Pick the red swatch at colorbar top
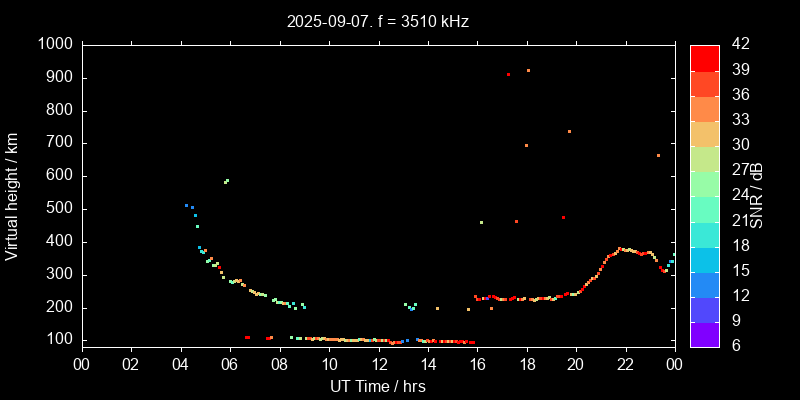 pyautogui.click(x=704, y=57)
